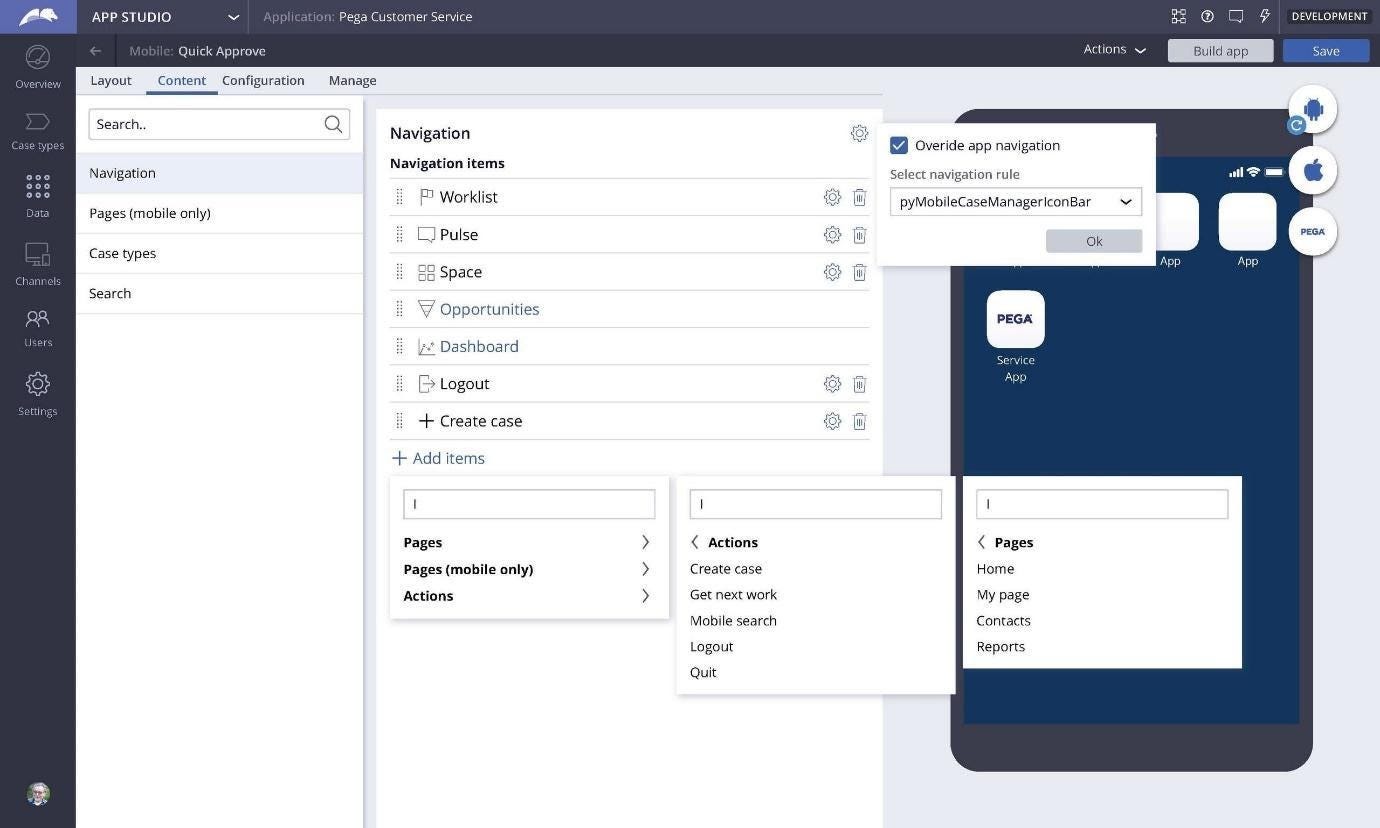Image resolution: width=1380 pixels, height=828 pixels.
Task: Open the help question mark icon in header
Action: (1207, 16)
